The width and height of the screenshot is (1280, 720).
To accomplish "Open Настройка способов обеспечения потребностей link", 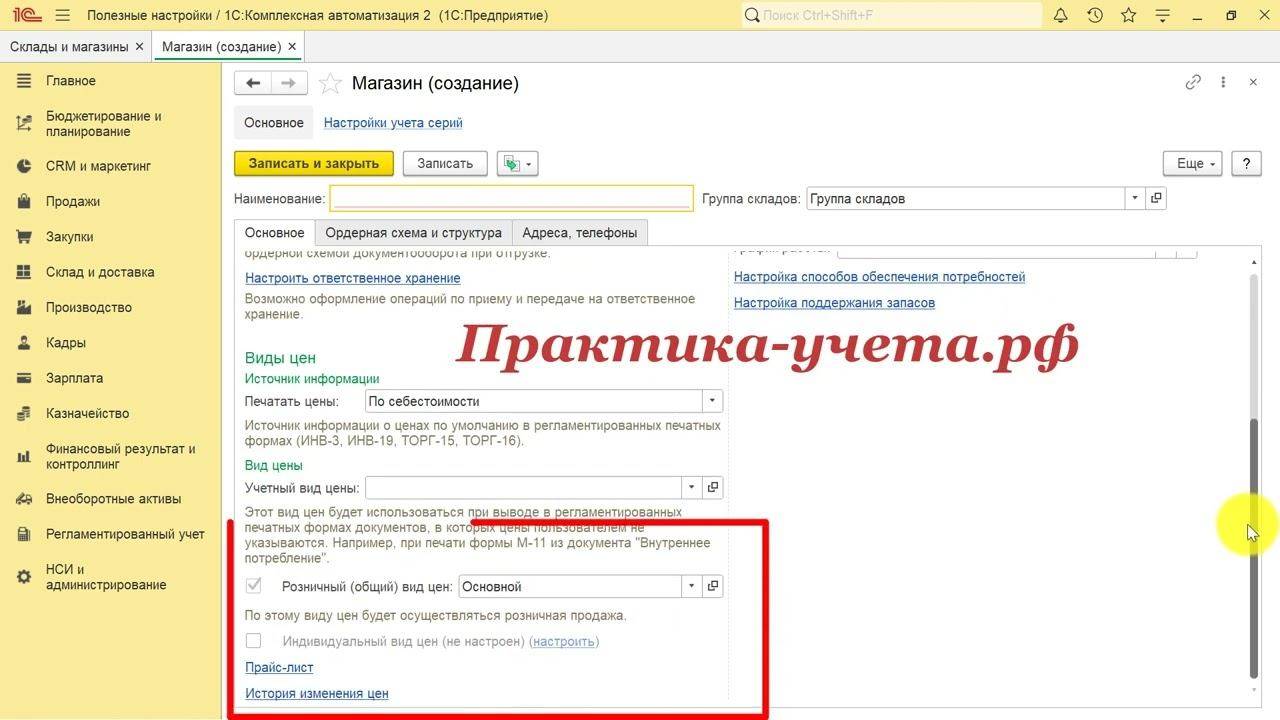I will click(880, 277).
